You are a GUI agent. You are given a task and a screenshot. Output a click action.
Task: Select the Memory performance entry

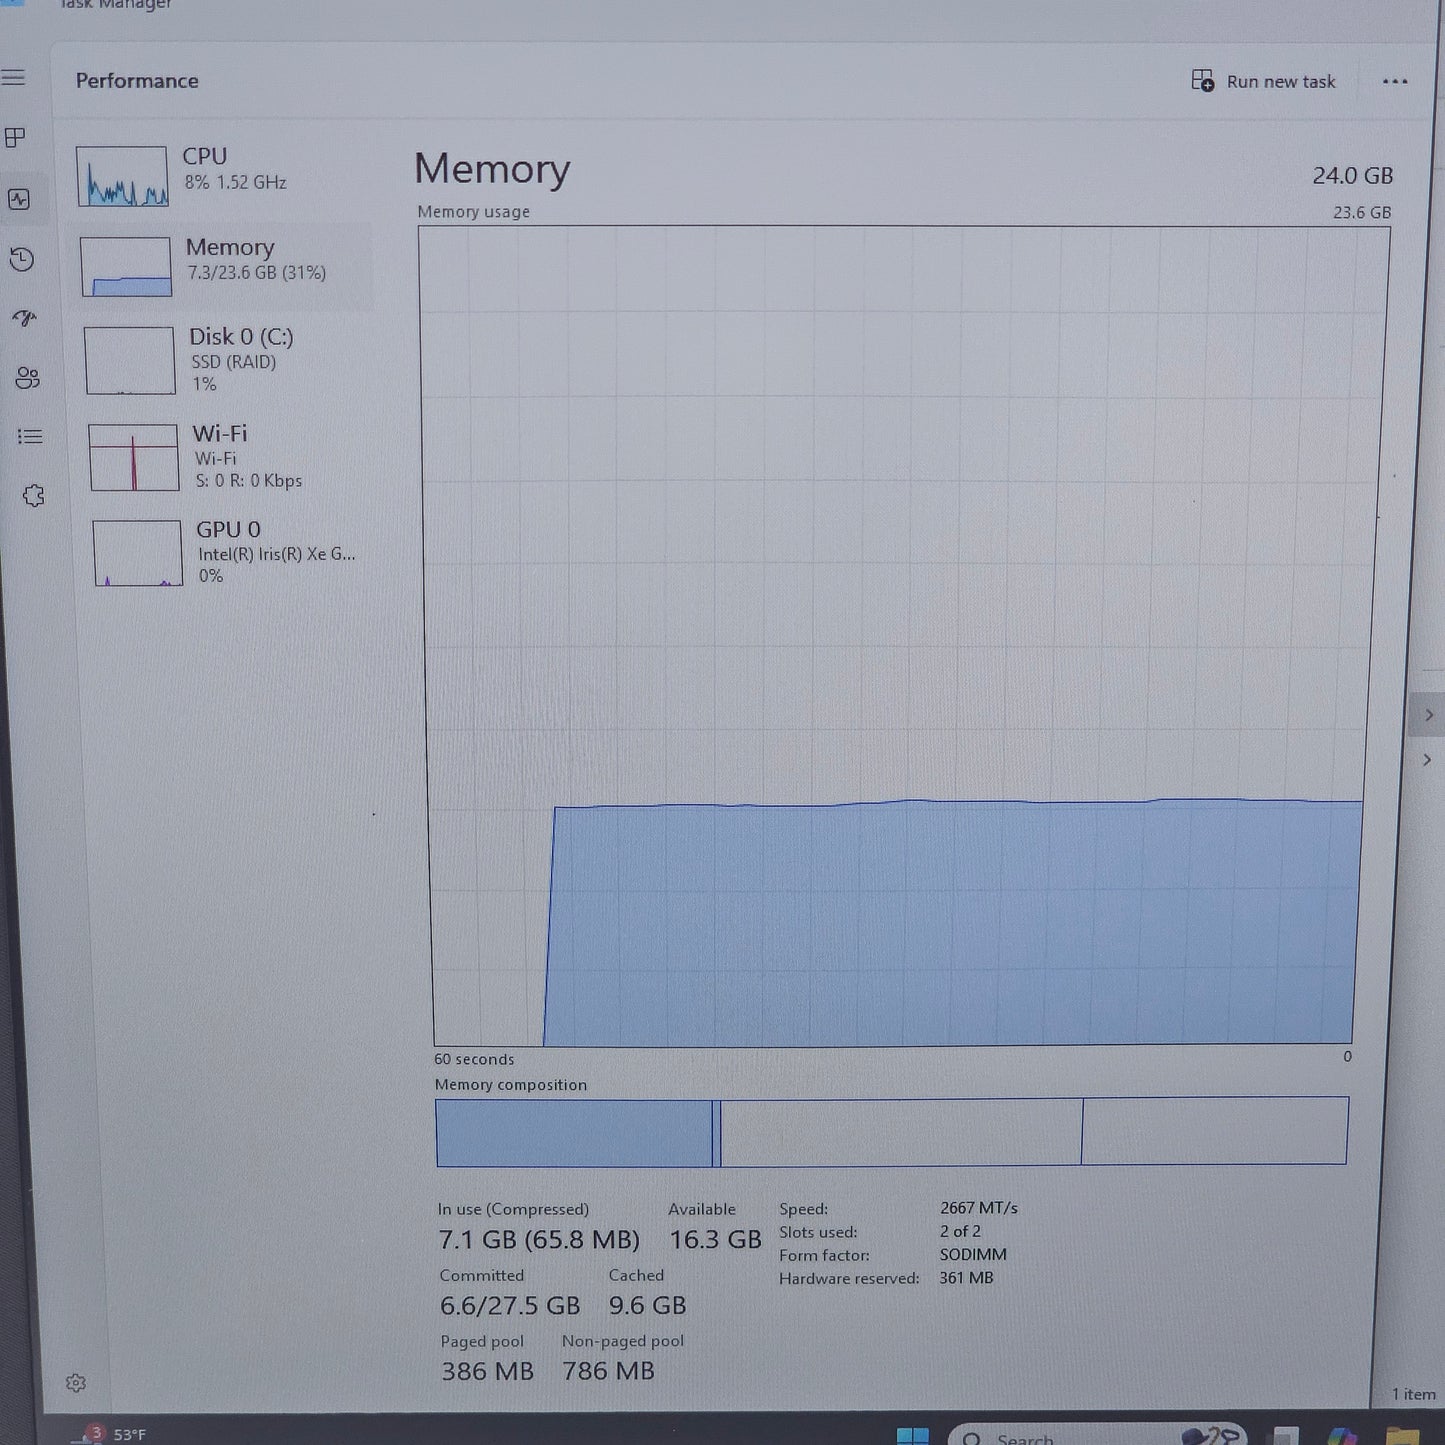click(x=224, y=265)
